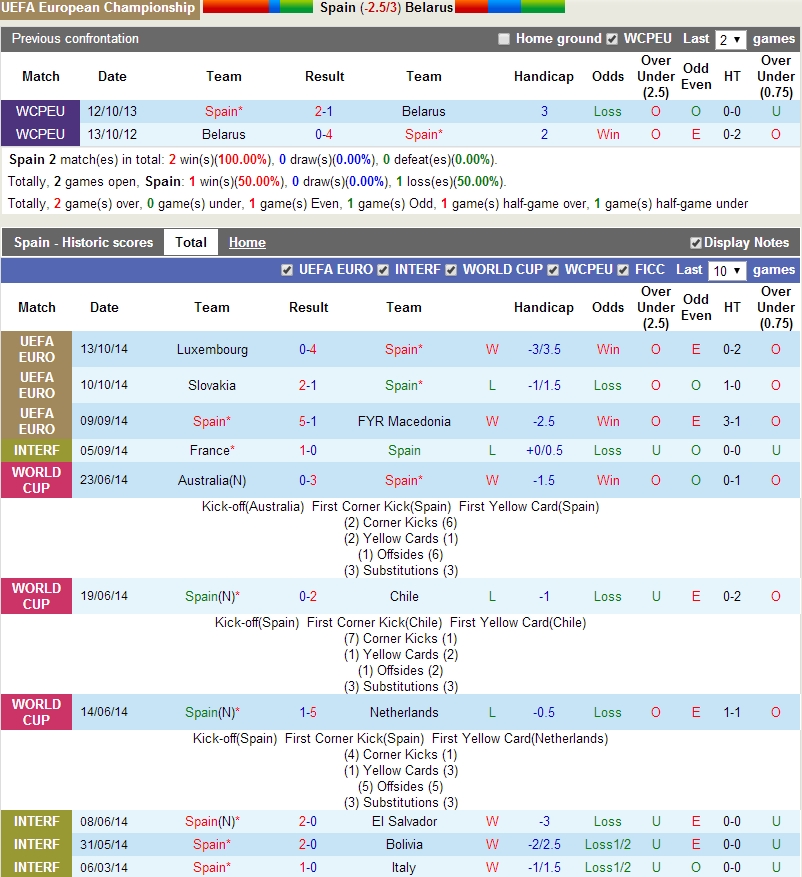Click France* team name
This screenshot has width=802, height=877.
212,450
